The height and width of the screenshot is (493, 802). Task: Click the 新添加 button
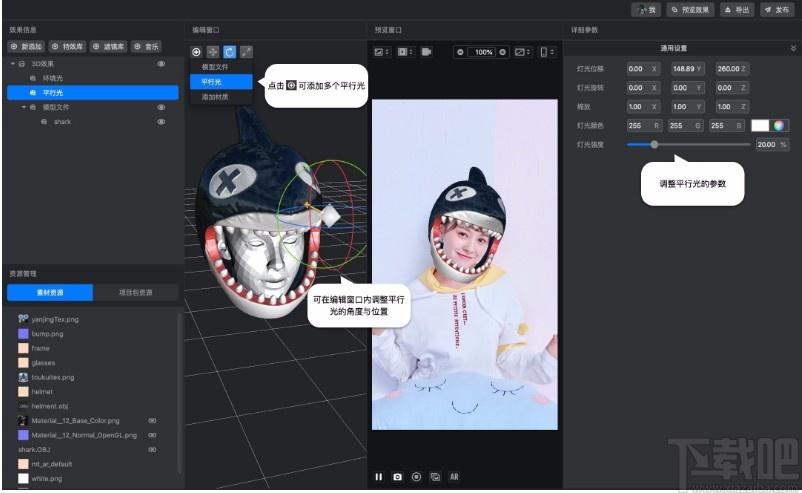(26, 47)
